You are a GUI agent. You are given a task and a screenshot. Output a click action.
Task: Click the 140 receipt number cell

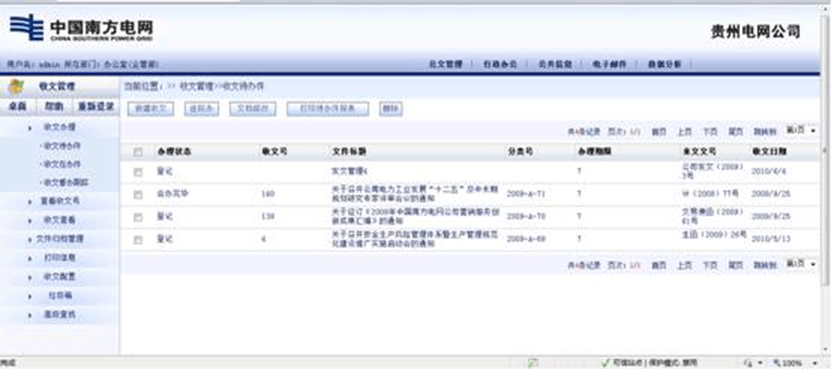click(268, 195)
